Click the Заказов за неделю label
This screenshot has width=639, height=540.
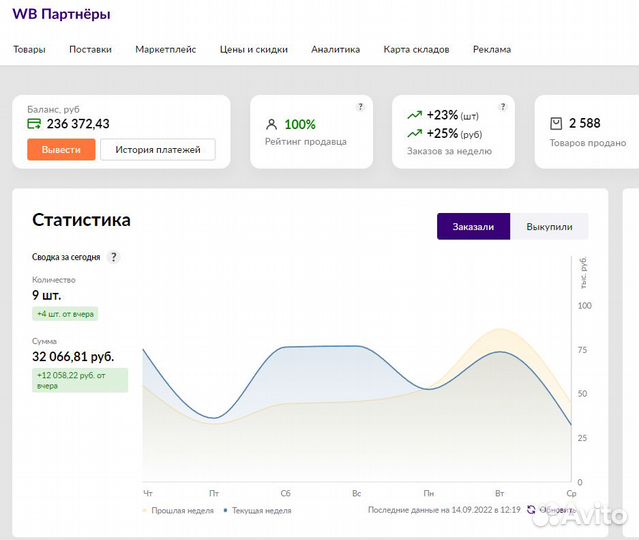point(450,151)
